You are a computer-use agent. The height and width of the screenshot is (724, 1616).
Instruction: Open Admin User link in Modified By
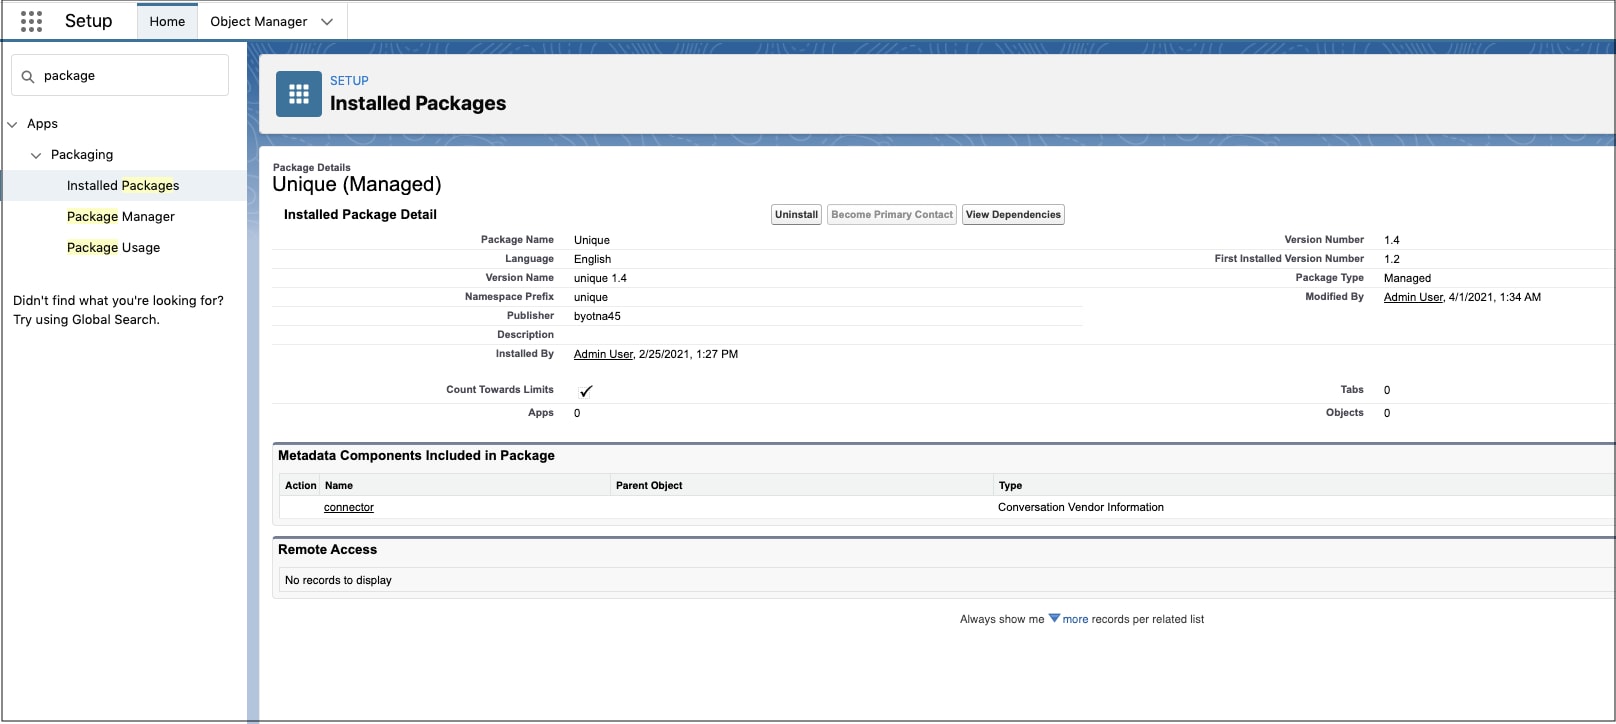1413,298
